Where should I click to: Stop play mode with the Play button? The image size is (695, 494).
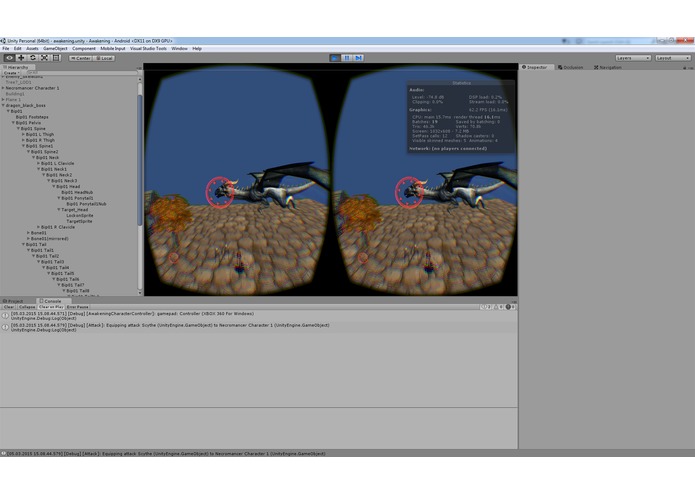click(x=335, y=58)
